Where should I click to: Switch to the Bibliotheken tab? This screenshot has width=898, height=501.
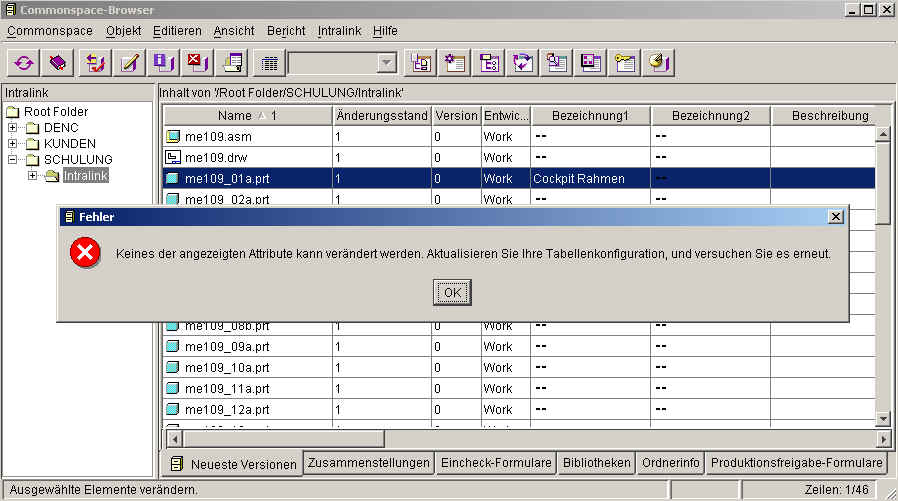pyautogui.click(x=596, y=463)
